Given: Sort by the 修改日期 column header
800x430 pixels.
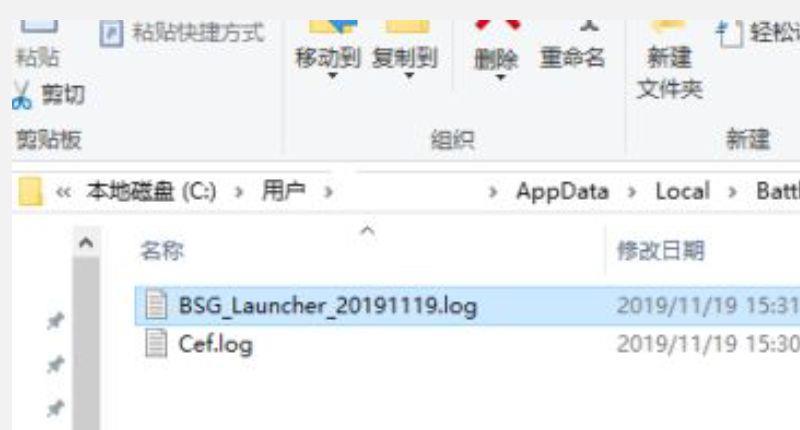Looking at the screenshot, I should [x=661, y=251].
